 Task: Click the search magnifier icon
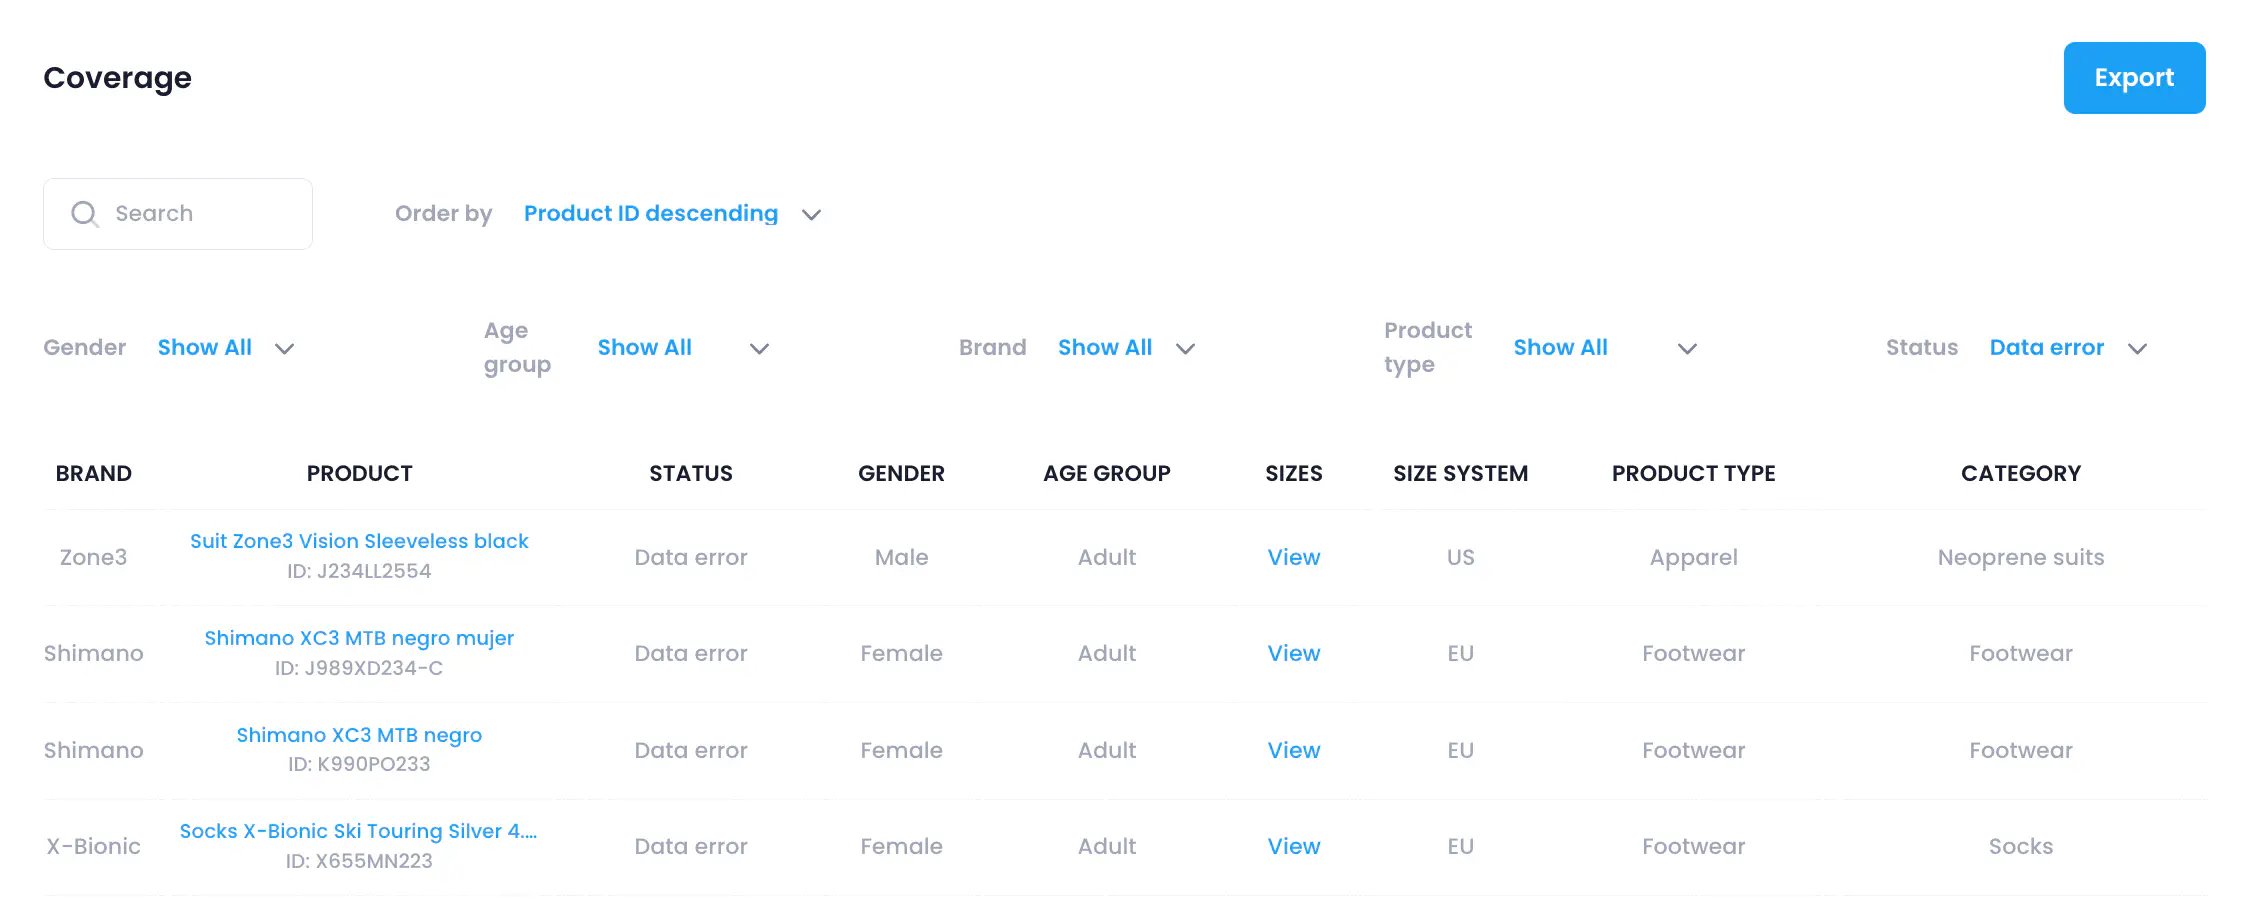pos(85,214)
